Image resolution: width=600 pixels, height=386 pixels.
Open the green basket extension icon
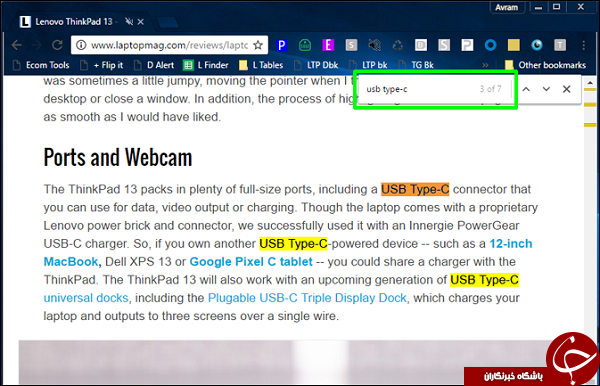click(x=305, y=45)
